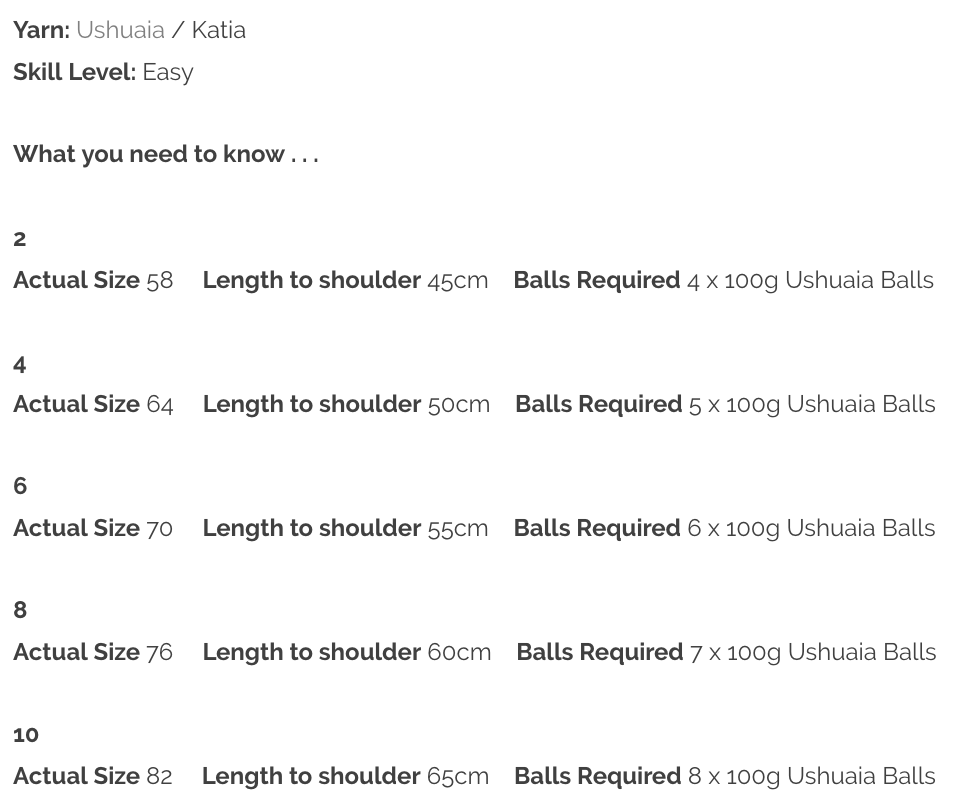Click the Actual Size 76 value
Image resolution: width=970 pixels, height=800 pixels.
point(160,652)
